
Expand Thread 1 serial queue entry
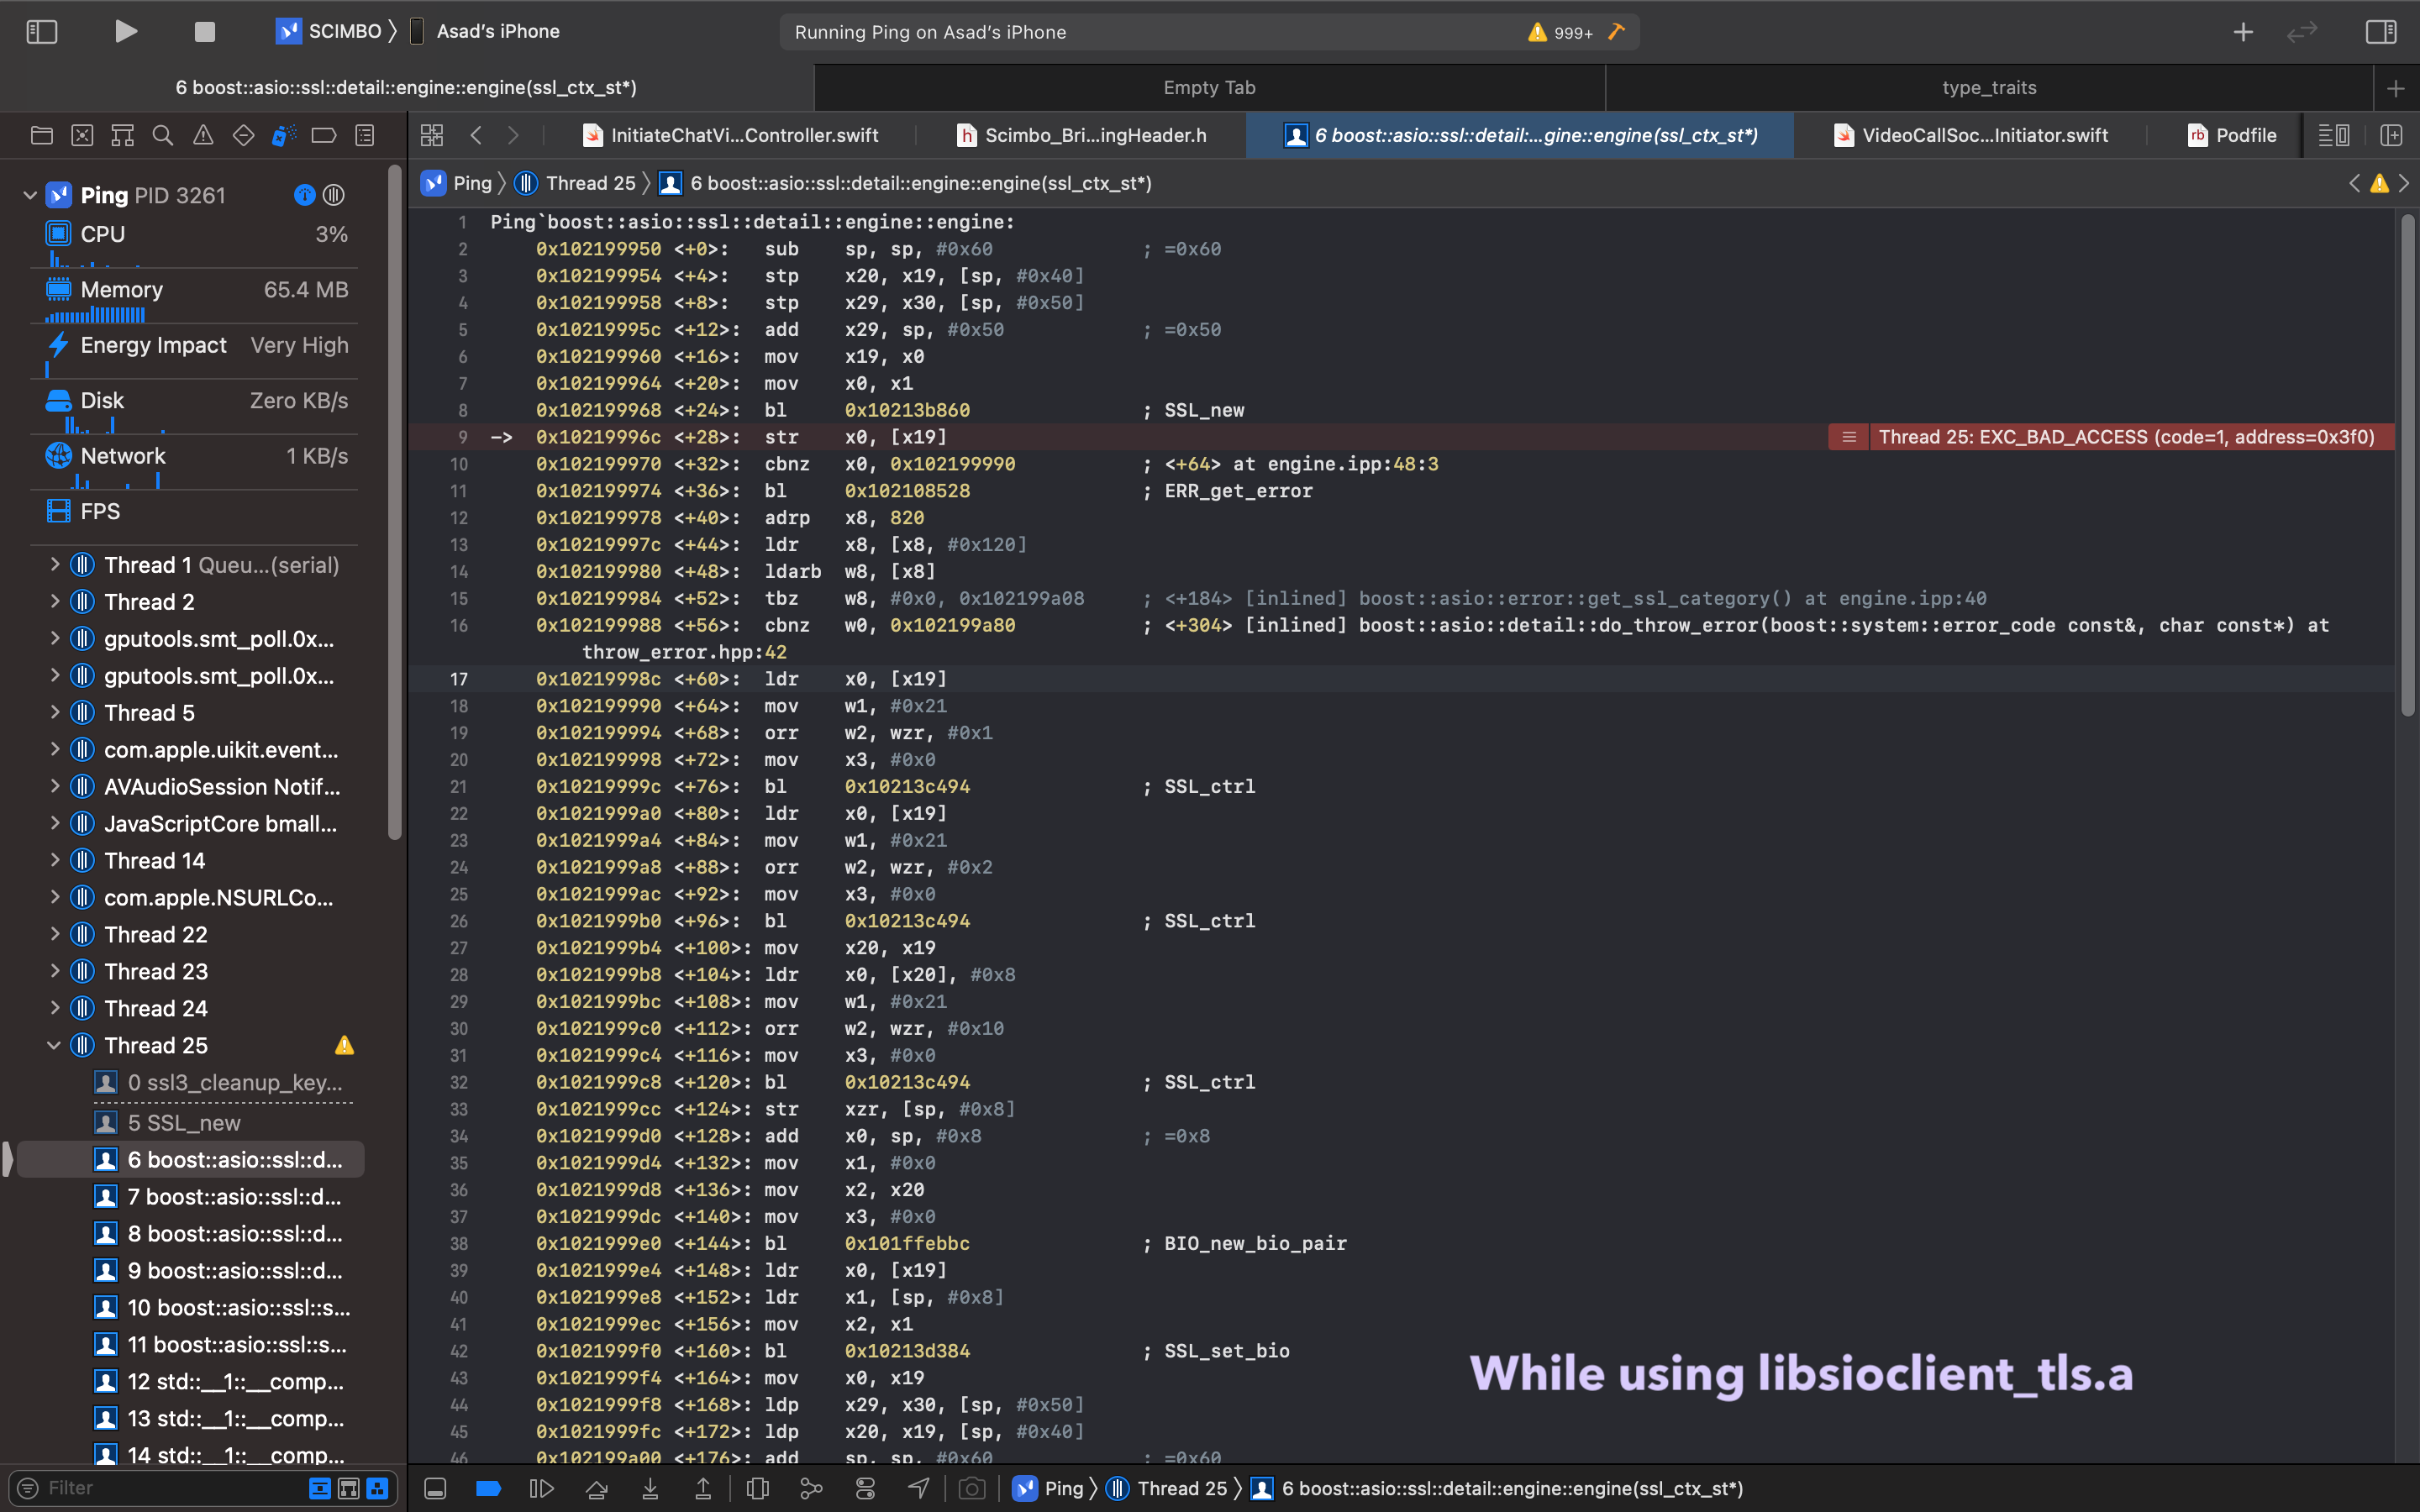click(56, 564)
